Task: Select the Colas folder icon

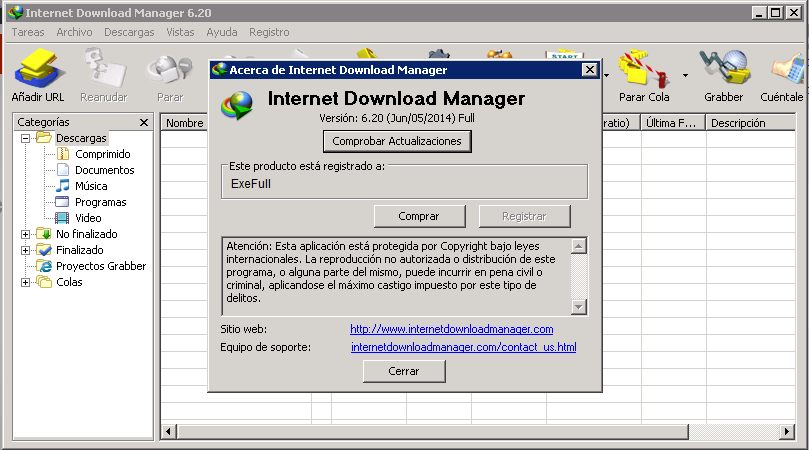Action: coord(44,282)
